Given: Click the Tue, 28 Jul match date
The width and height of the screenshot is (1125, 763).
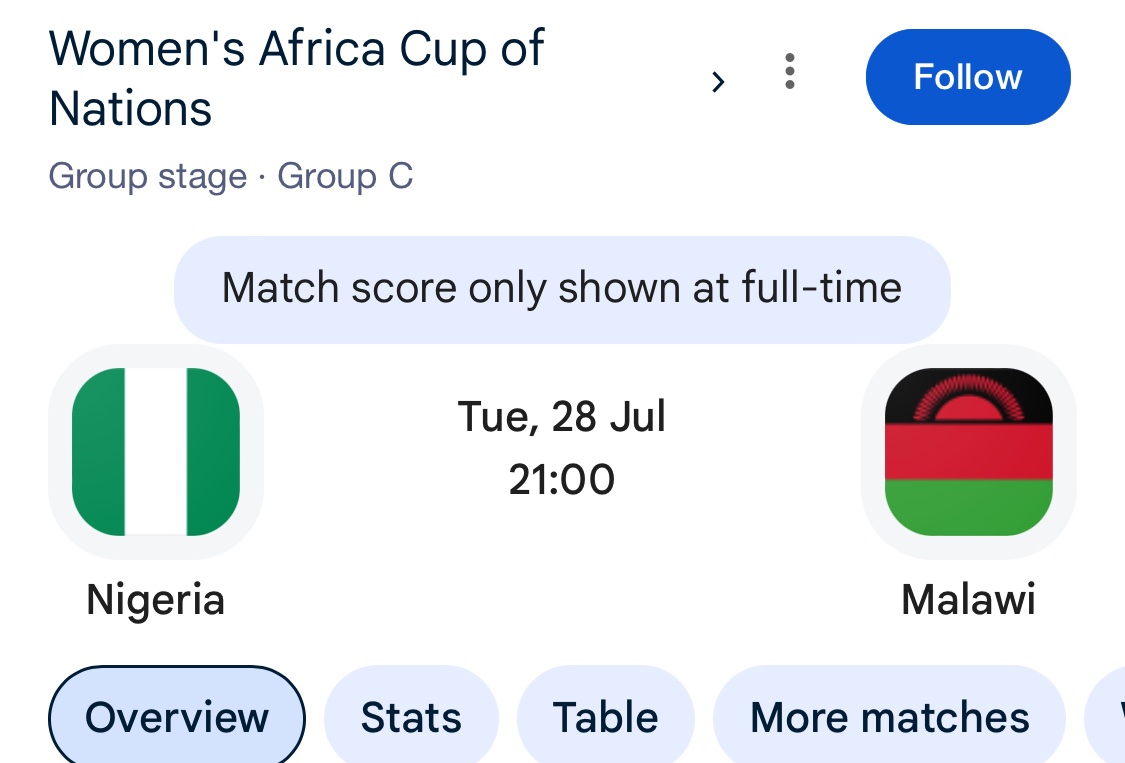Looking at the screenshot, I should pos(562,416).
